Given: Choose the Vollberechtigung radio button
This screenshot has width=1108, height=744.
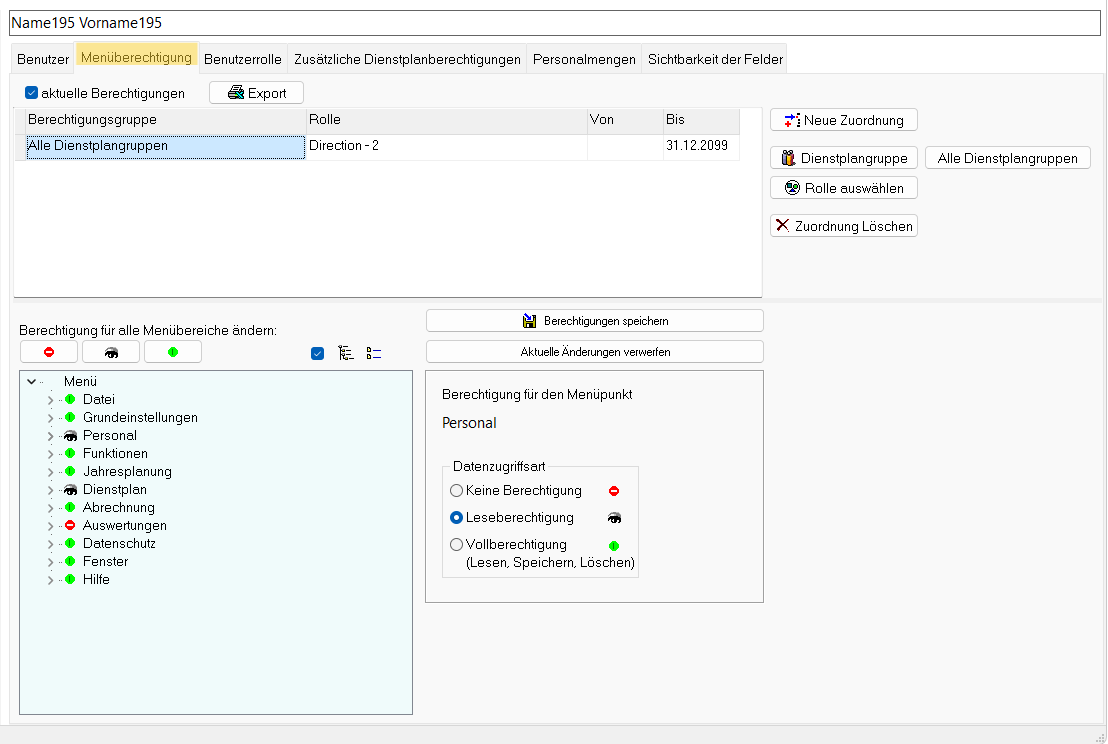Looking at the screenshot, I should coord(456,545).
